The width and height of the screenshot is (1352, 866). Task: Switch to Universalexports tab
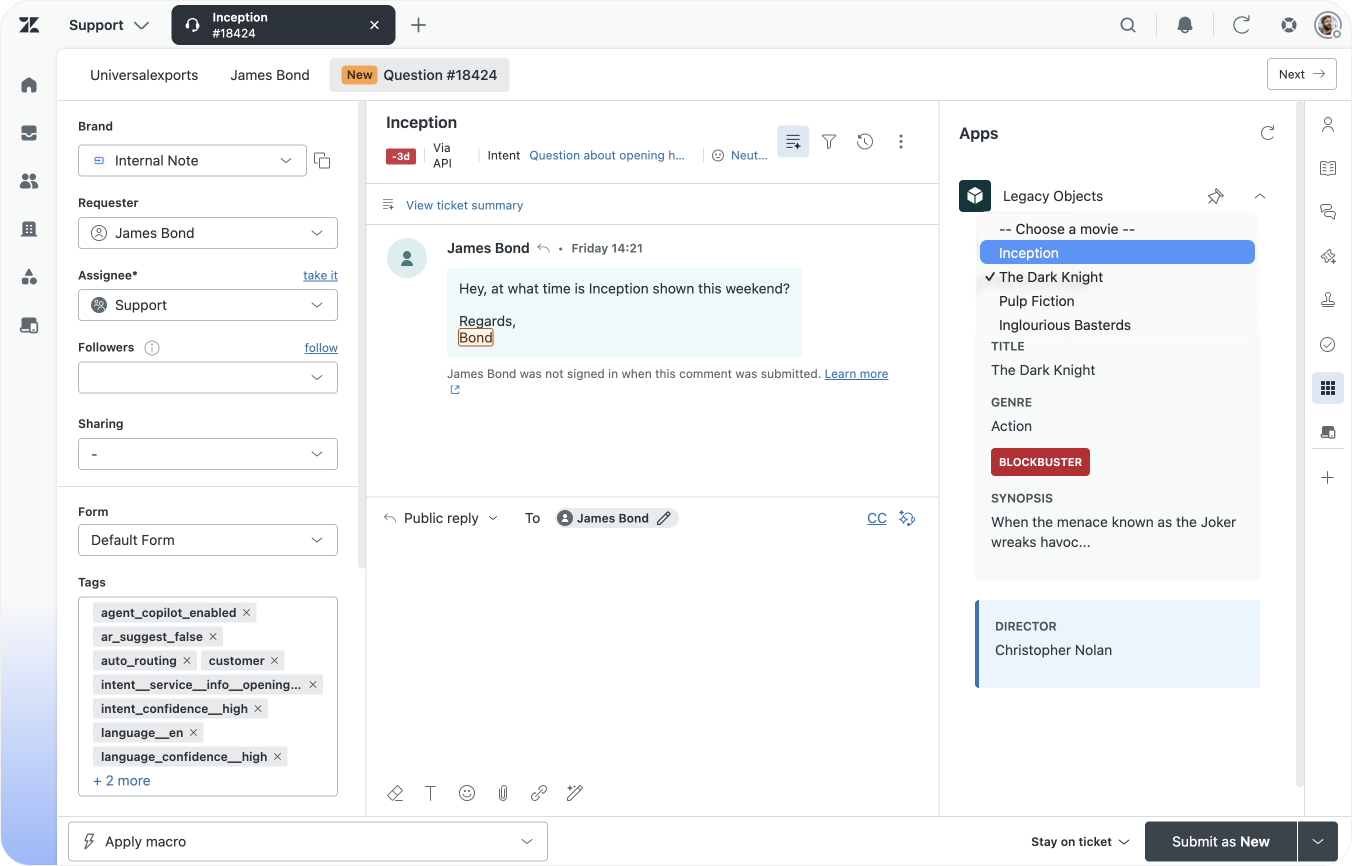pos(144,75)
